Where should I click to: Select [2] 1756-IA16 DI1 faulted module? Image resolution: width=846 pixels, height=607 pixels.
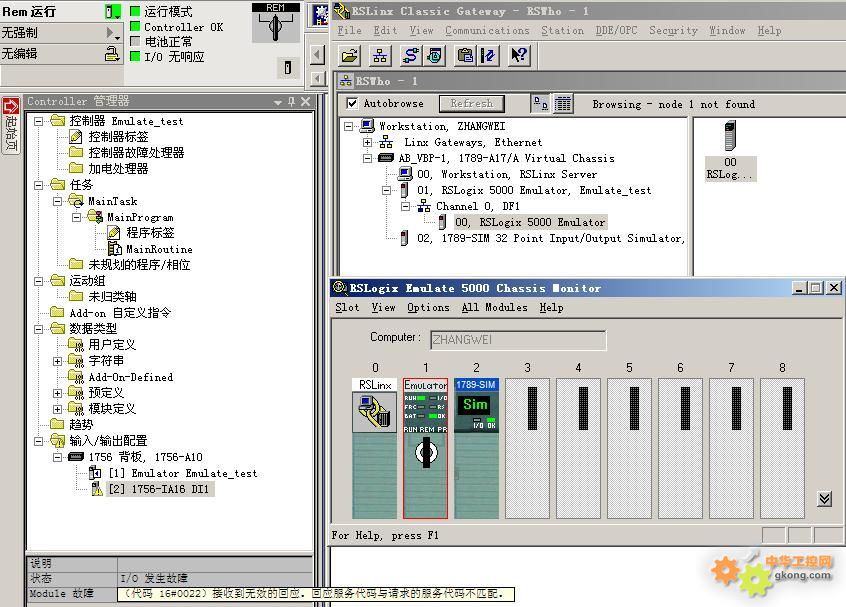159,489
